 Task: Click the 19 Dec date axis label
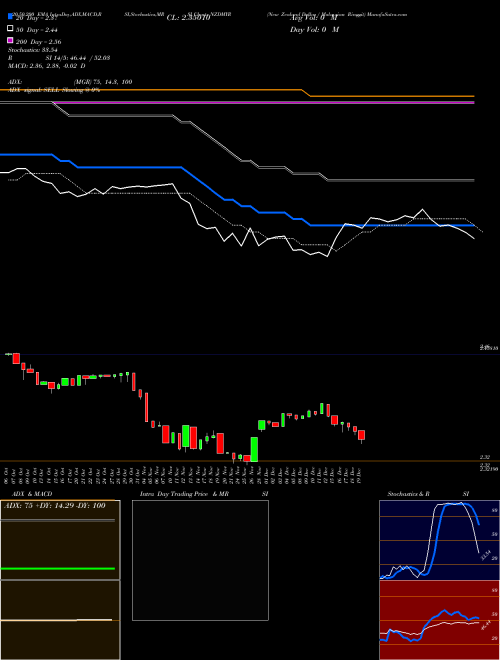(359, 474)
